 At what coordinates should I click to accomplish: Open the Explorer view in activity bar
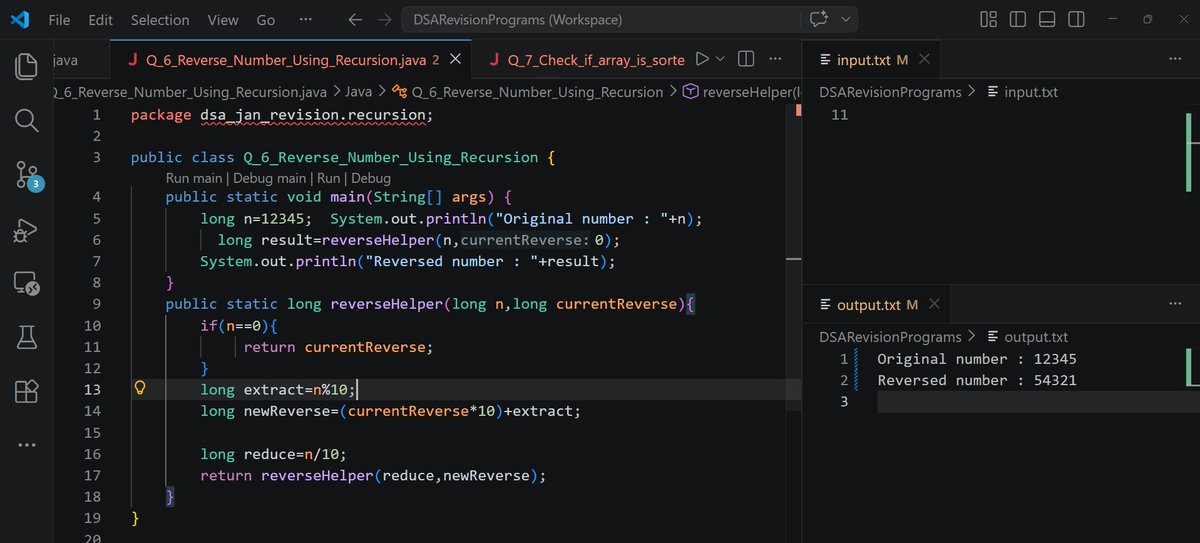click(x=26, y=67)
